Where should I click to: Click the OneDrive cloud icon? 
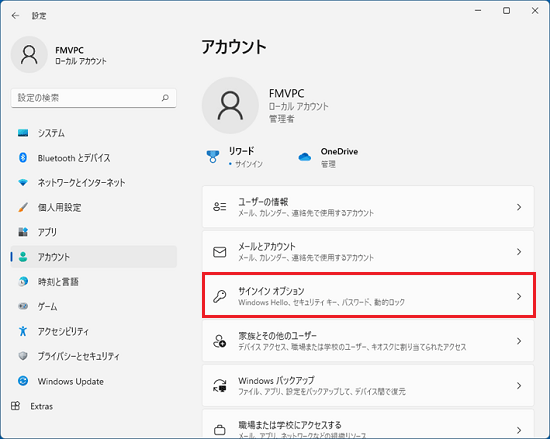pos(304,157)
